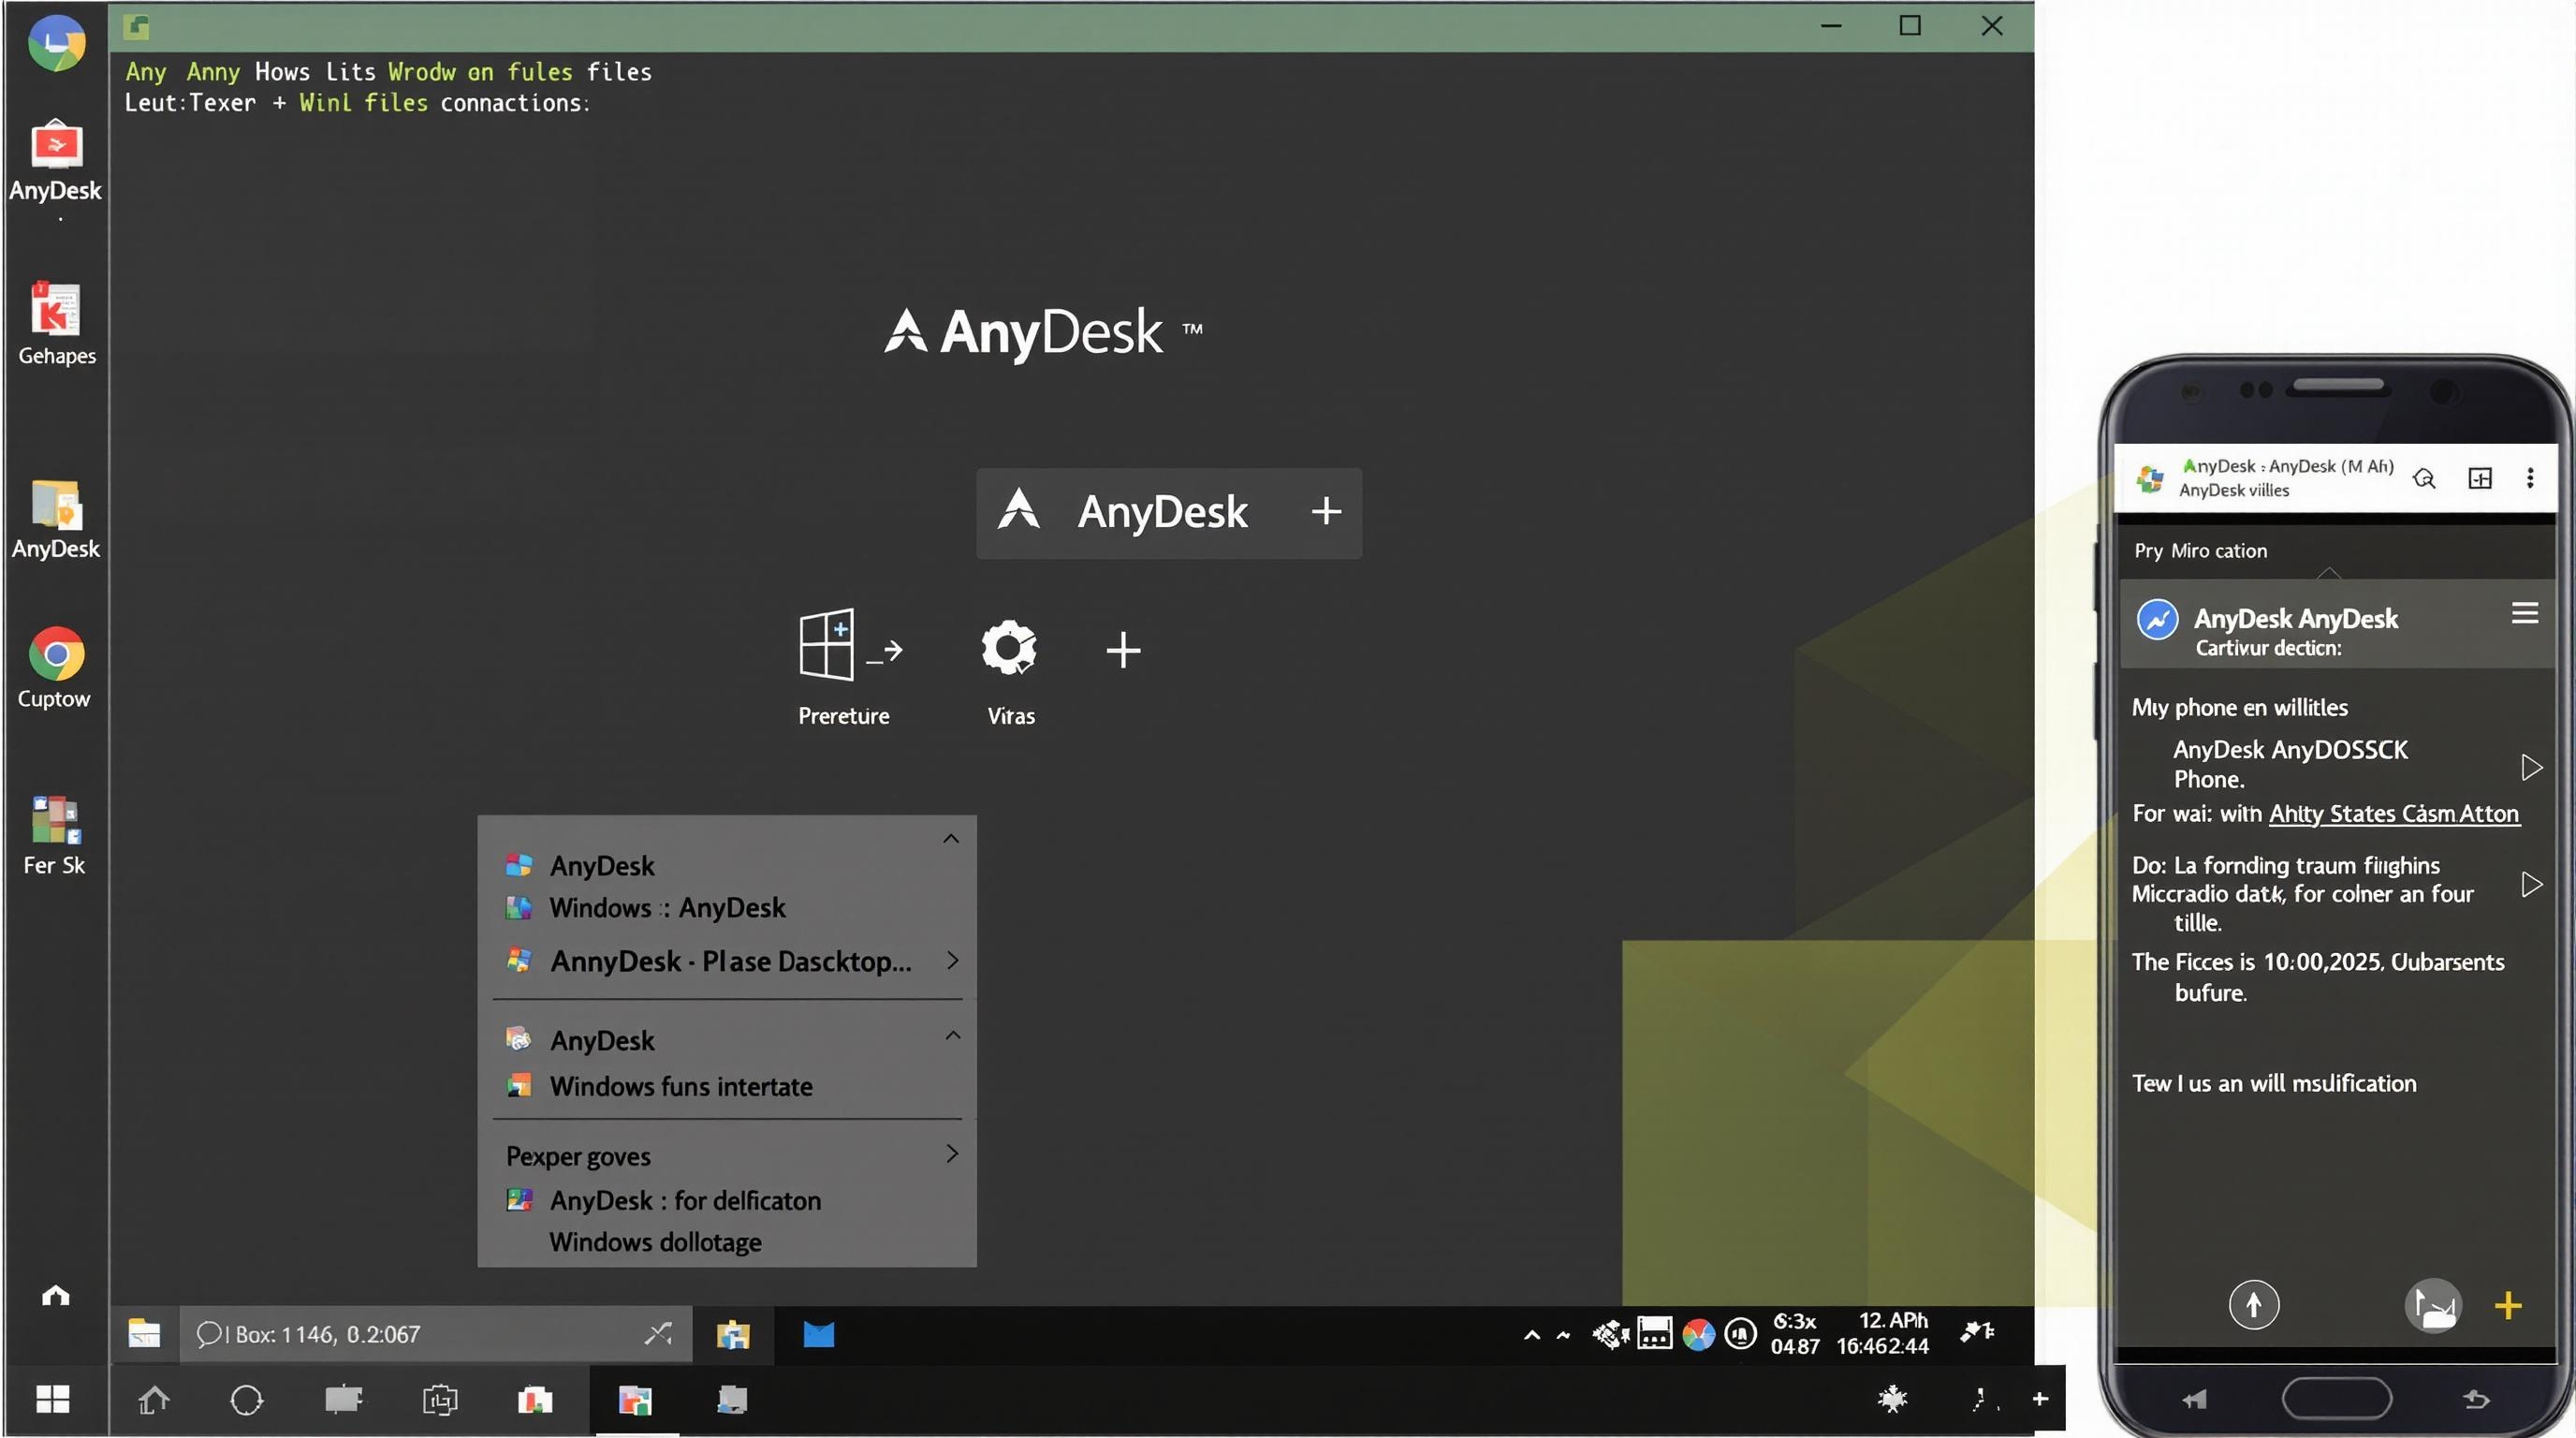Click the circle search icon in bottom taskbar
Viewport: 2576px width, 1438px height.
[246, 1400]
